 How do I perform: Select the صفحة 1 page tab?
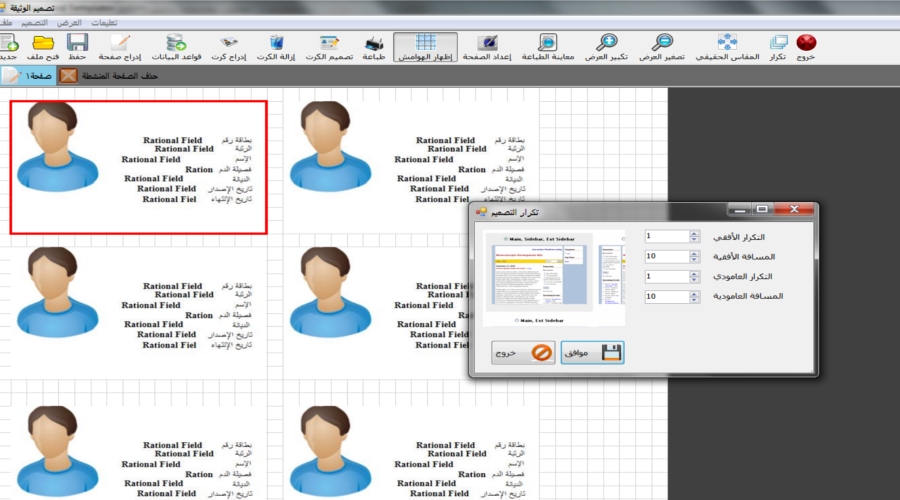(x=28, y=76)
